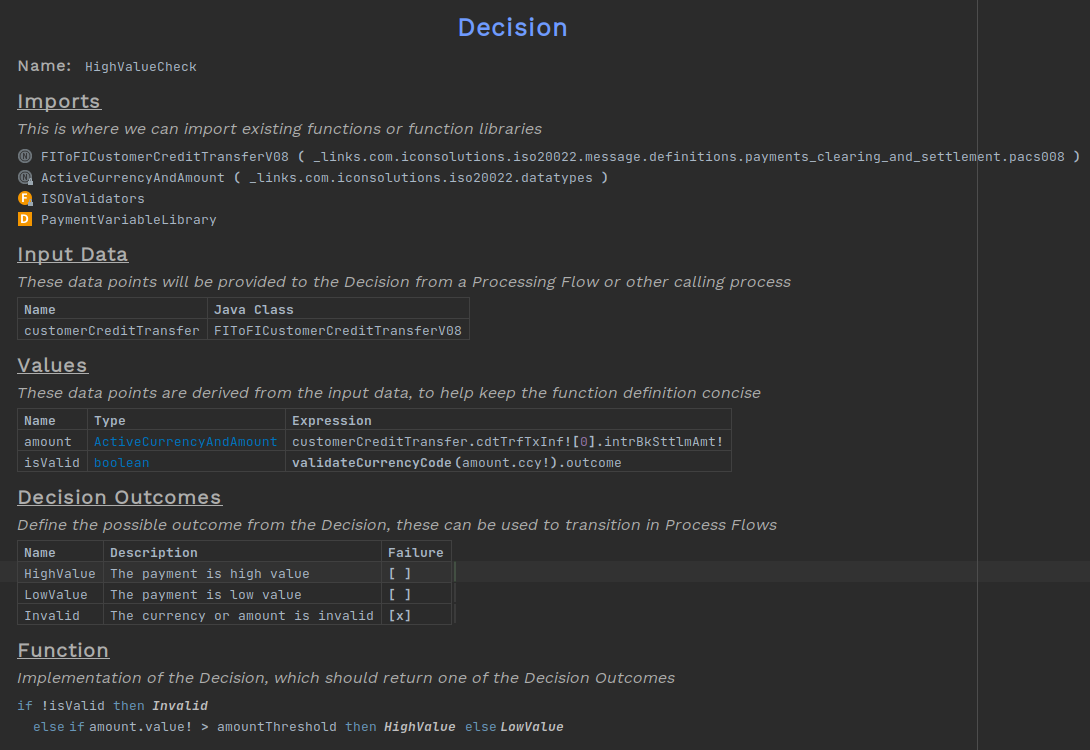
Task: Select the orange F icon for ISOValidators
Action: click(24, 198)
